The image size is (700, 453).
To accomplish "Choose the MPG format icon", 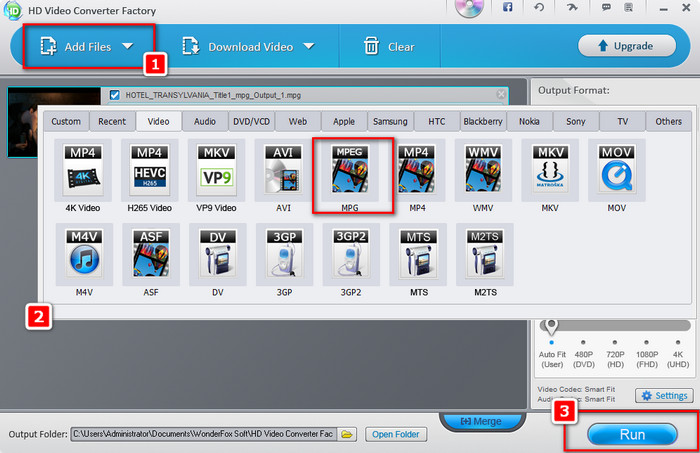I will click(350, 170).
